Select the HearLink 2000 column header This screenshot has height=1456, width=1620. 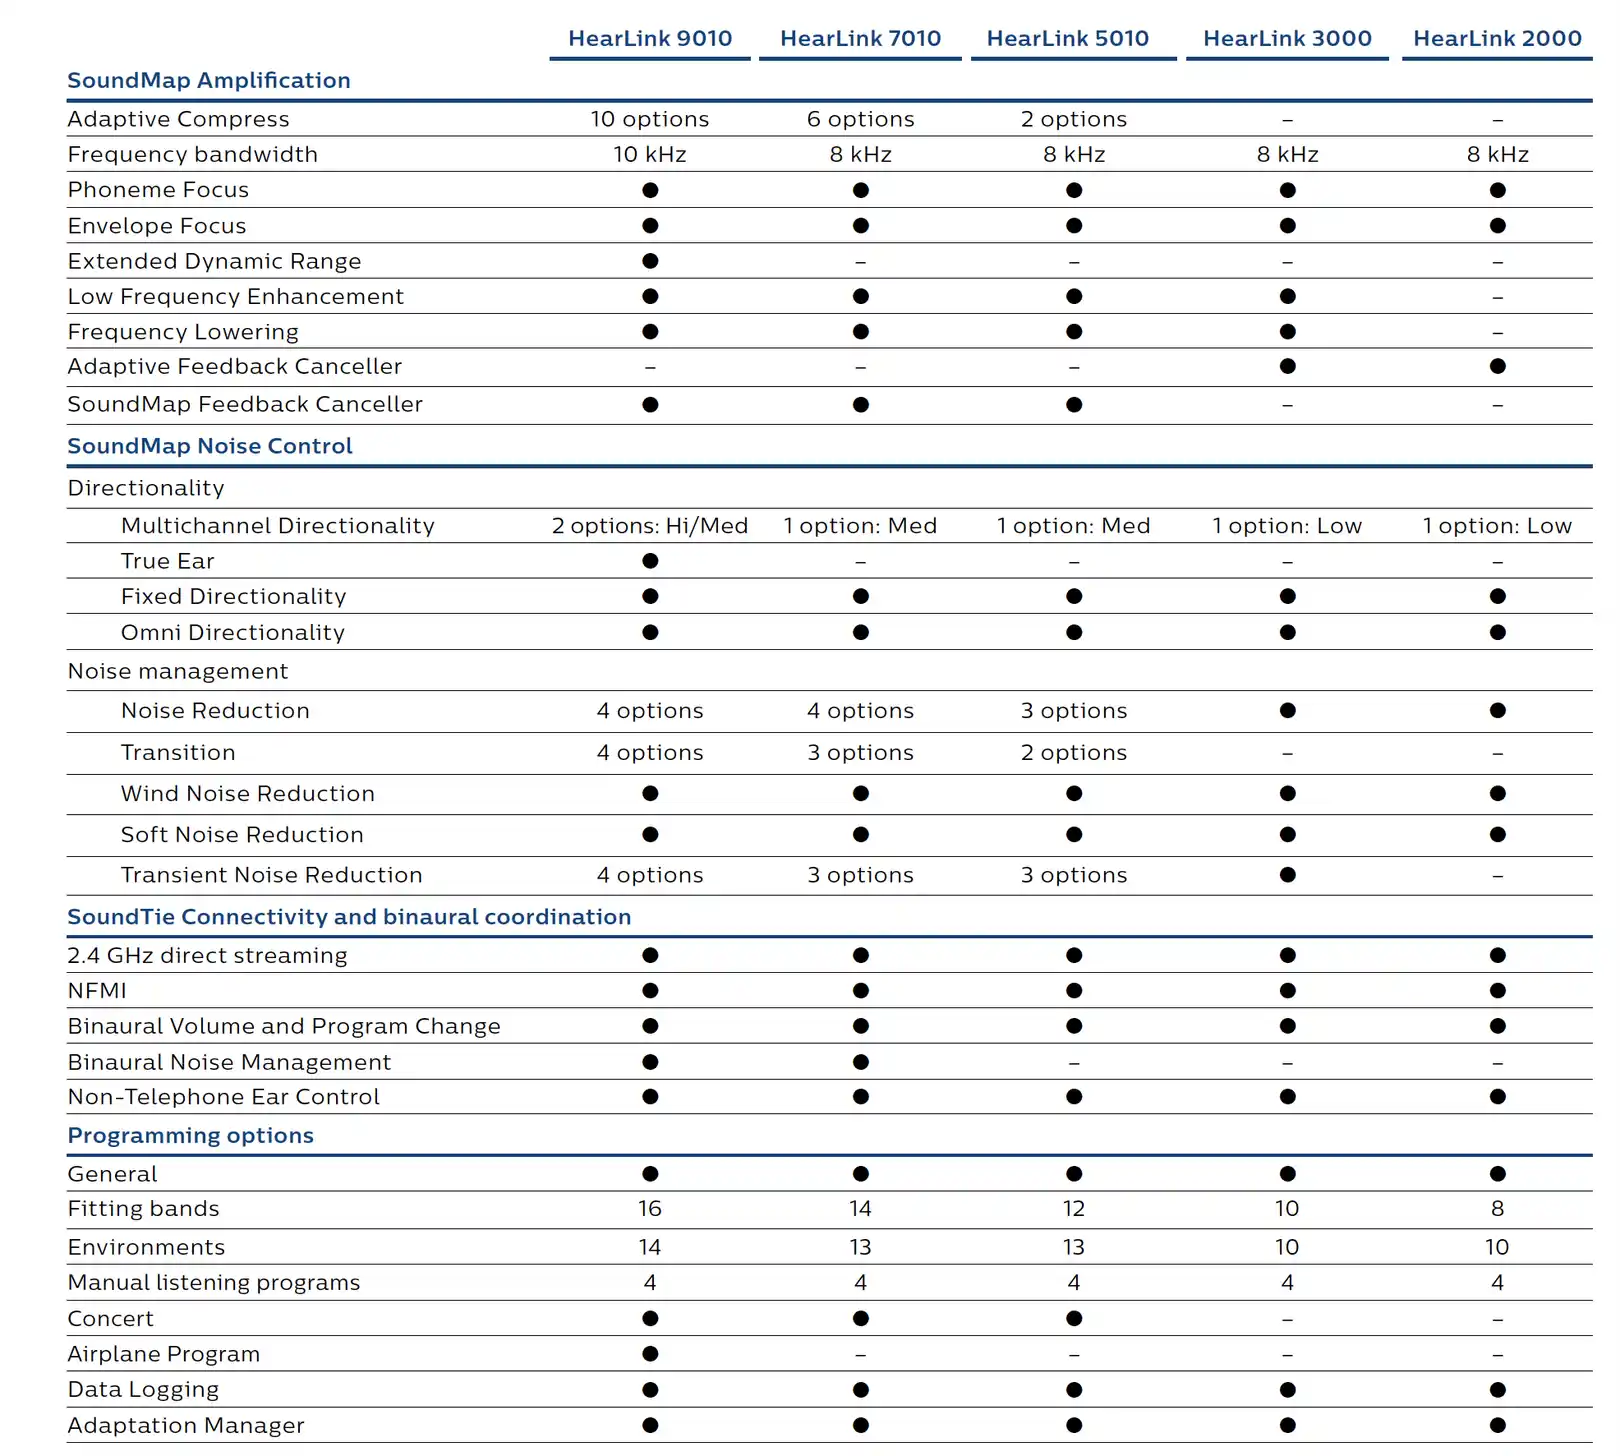coord(1497,39)
